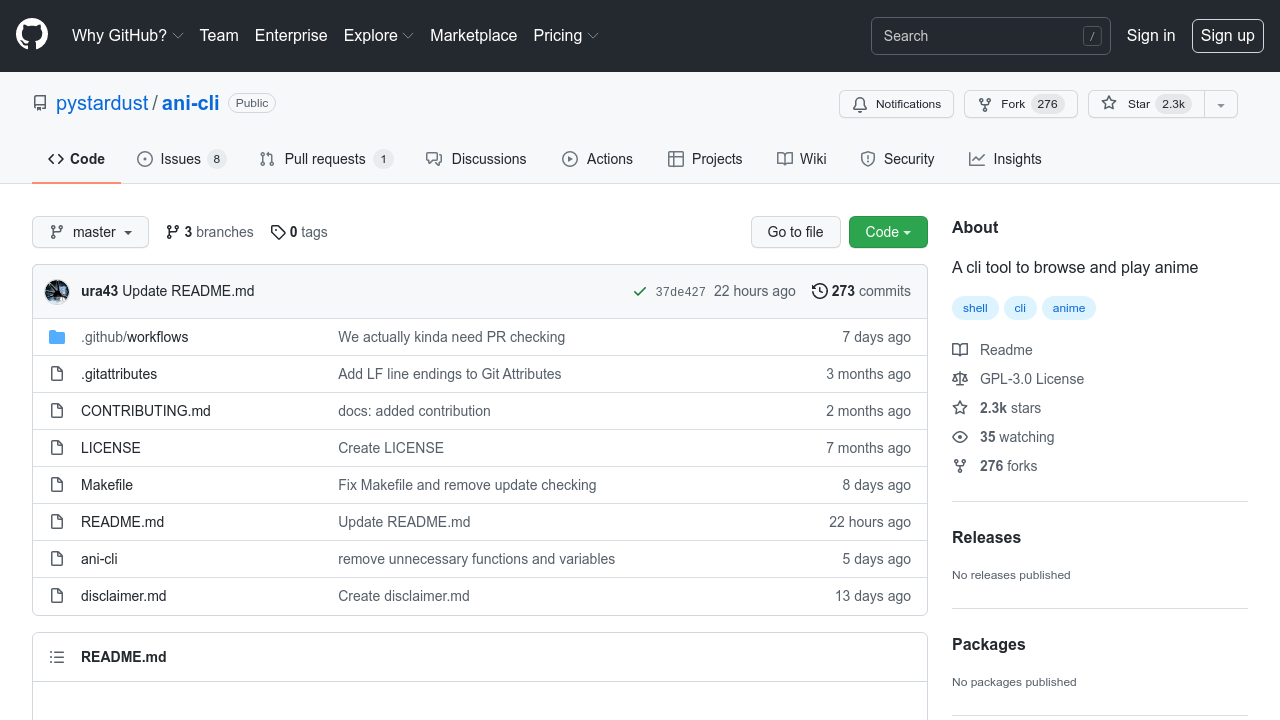Select the Code tab

[x=76, y=159]
